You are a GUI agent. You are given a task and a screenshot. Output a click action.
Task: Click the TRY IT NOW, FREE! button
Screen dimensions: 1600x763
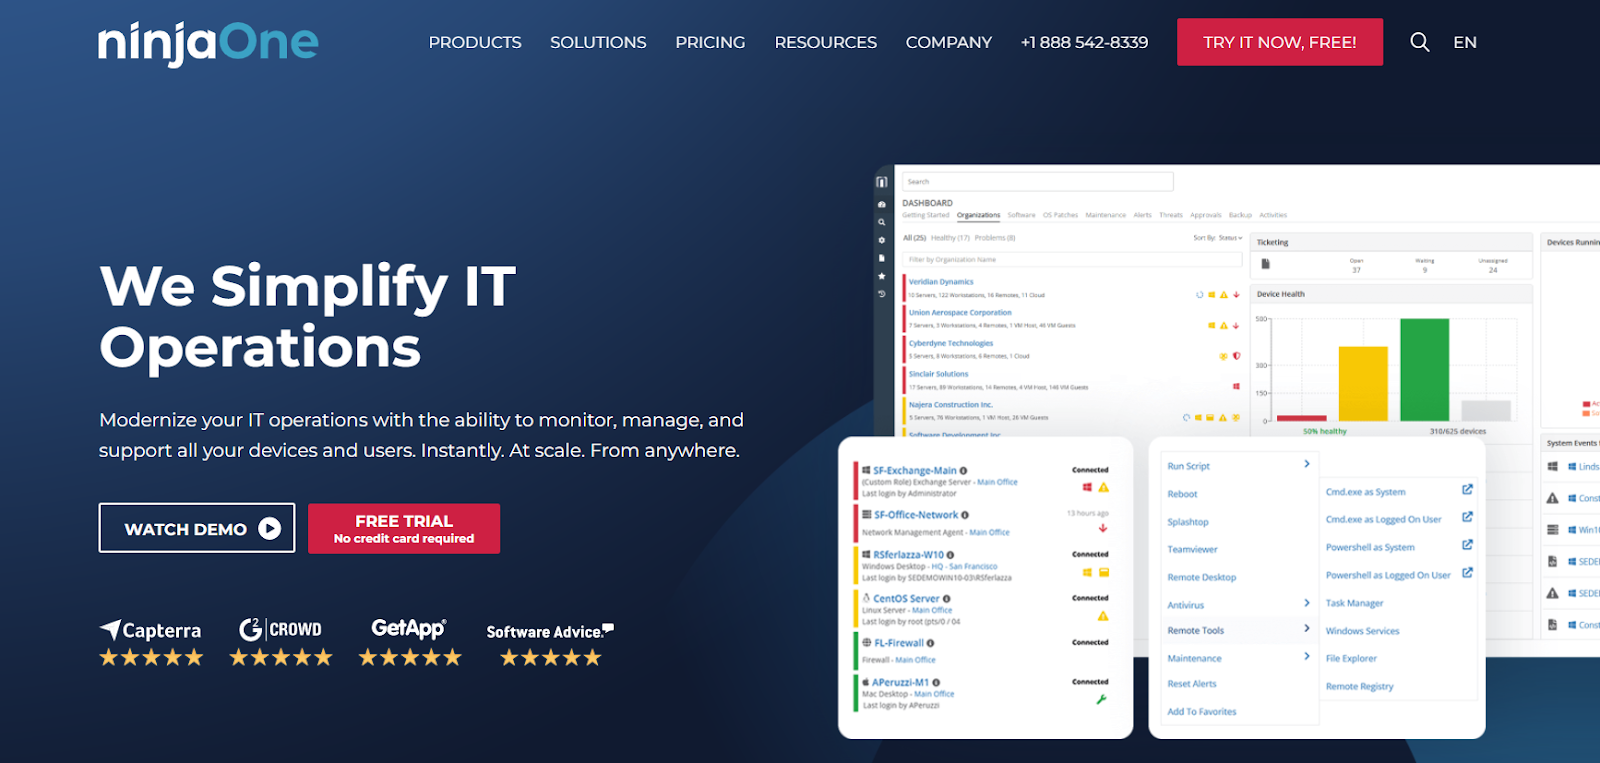[x=1280, y=42]
